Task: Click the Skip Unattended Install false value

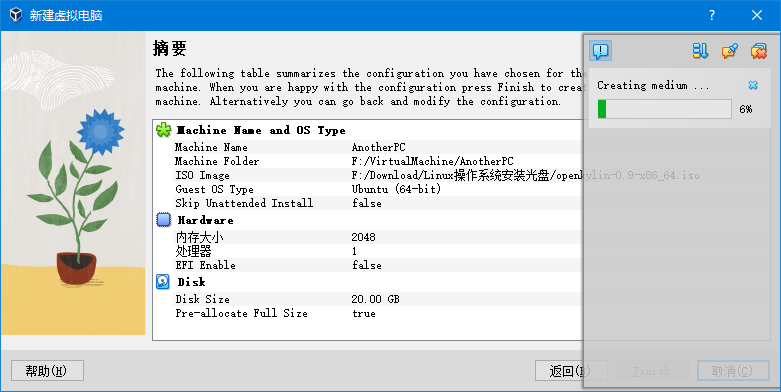Action: coord(367,203)
